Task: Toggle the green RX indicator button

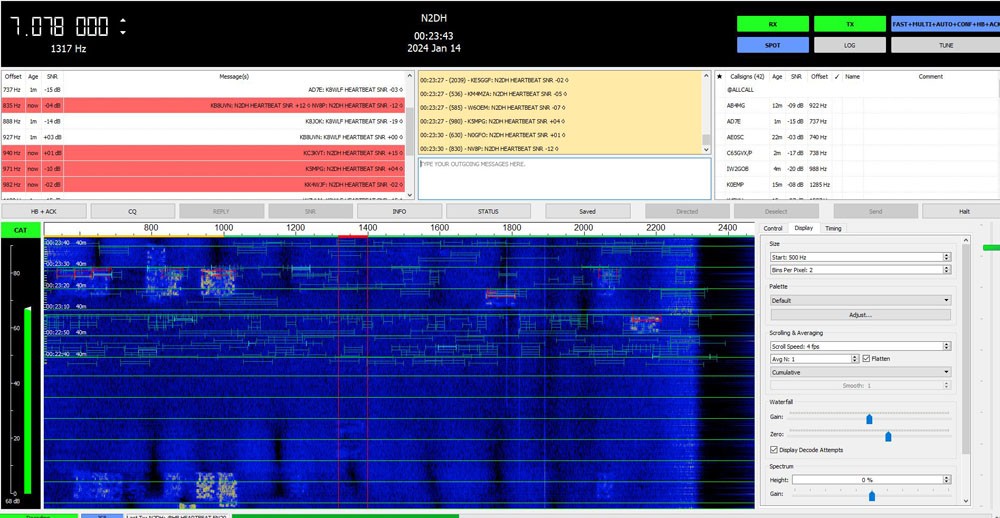Action: [771, 24]
